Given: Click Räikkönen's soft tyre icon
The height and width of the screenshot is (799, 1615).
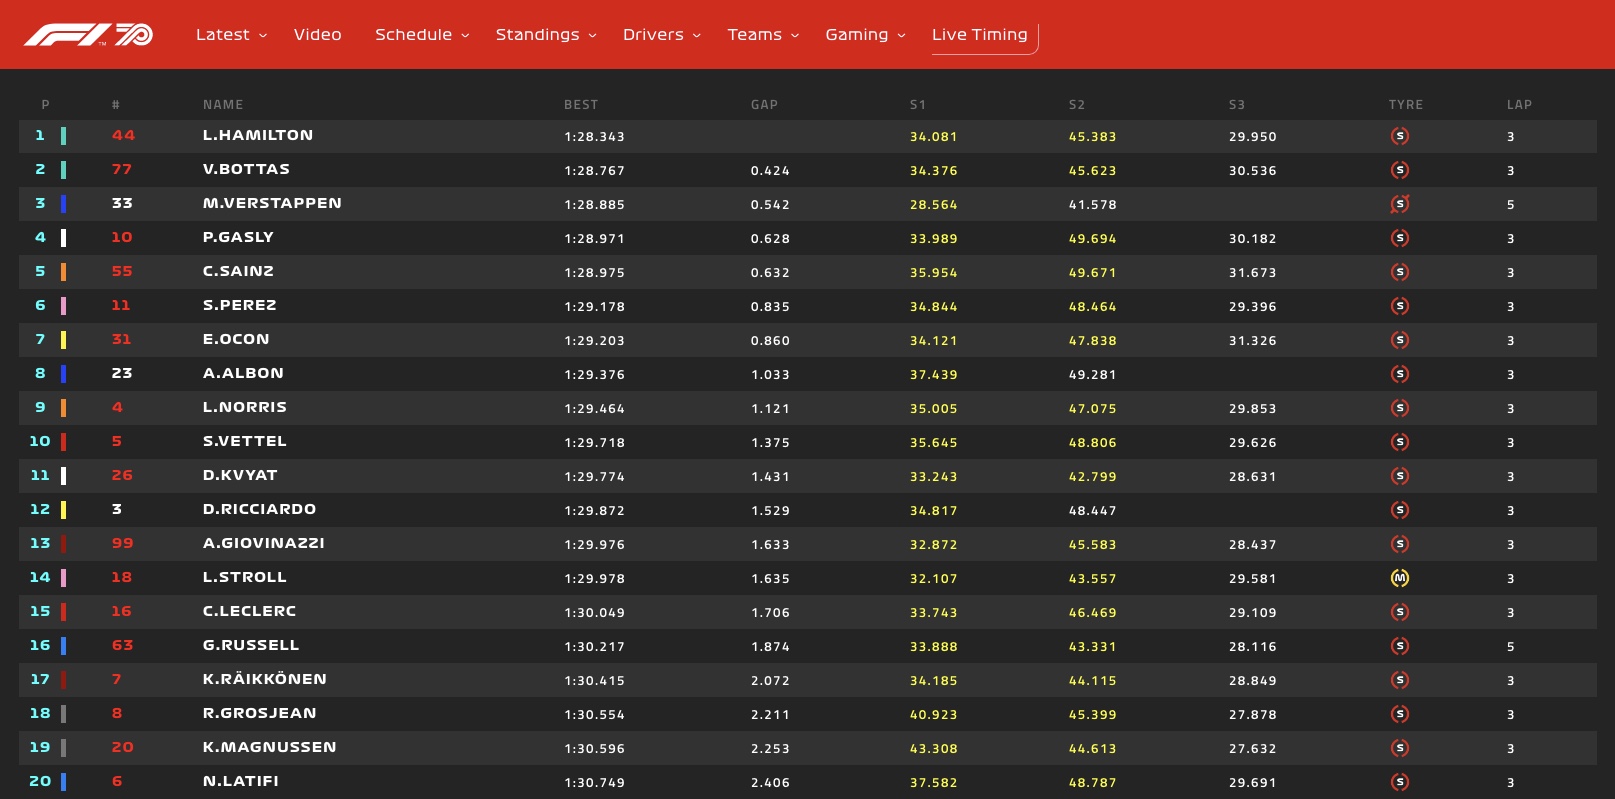Looking at the screenshot, I should click(1400, 680).
